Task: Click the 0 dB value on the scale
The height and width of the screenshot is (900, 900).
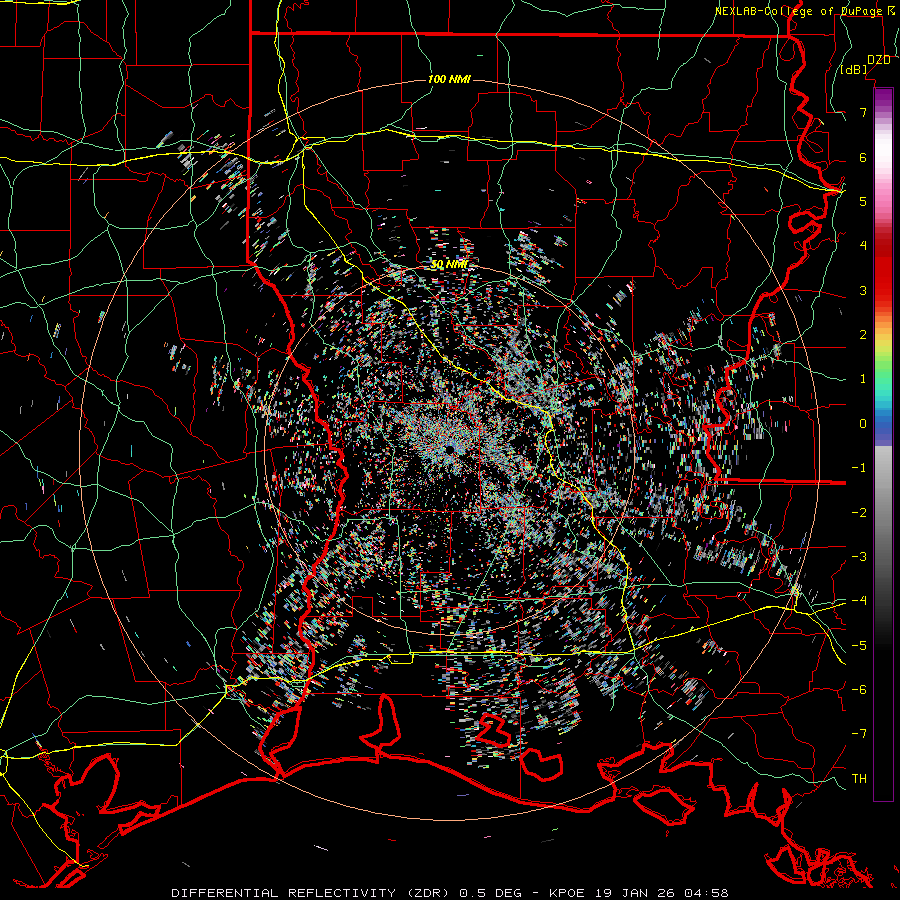Action: pyautogui.click(x=863, y=424)
